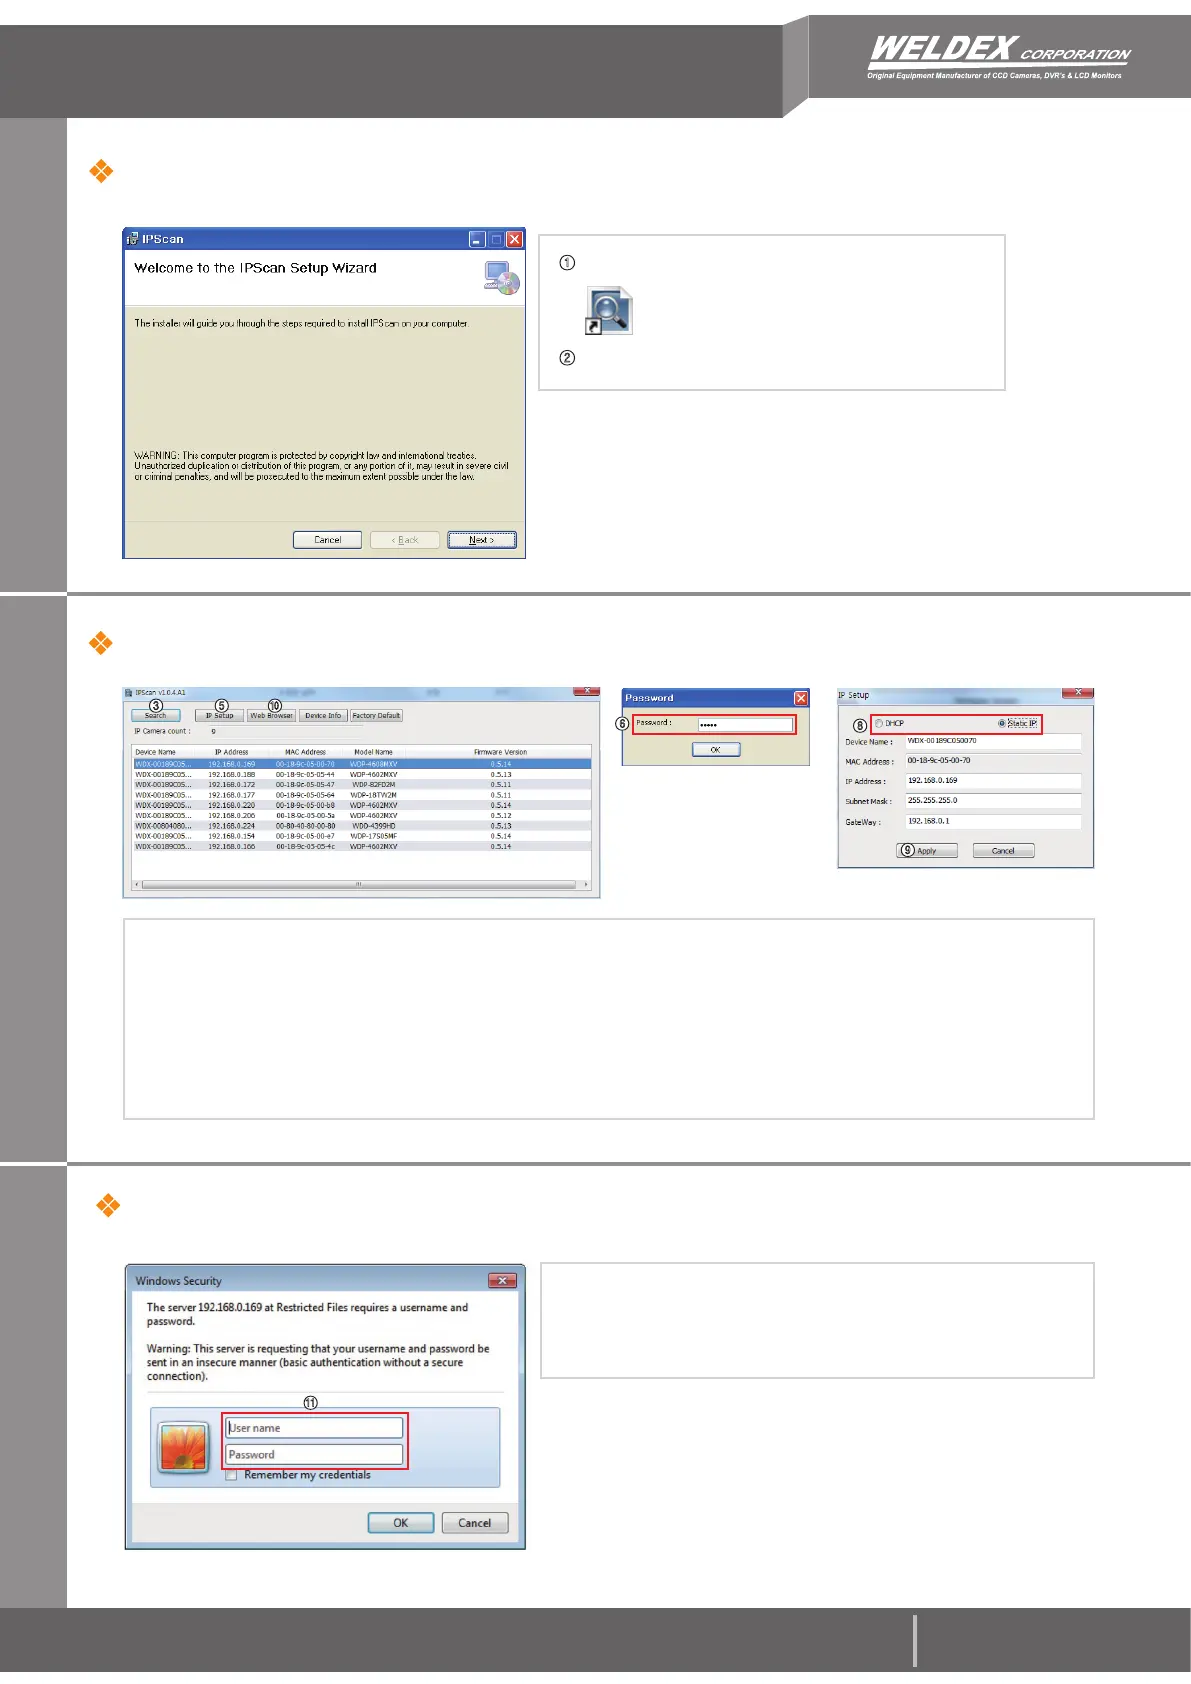Click the IPScan Setup Wizard title bar icon
Image resolution: width=1191 pixels, height=1684 pixels.
(x=132, y=239)
